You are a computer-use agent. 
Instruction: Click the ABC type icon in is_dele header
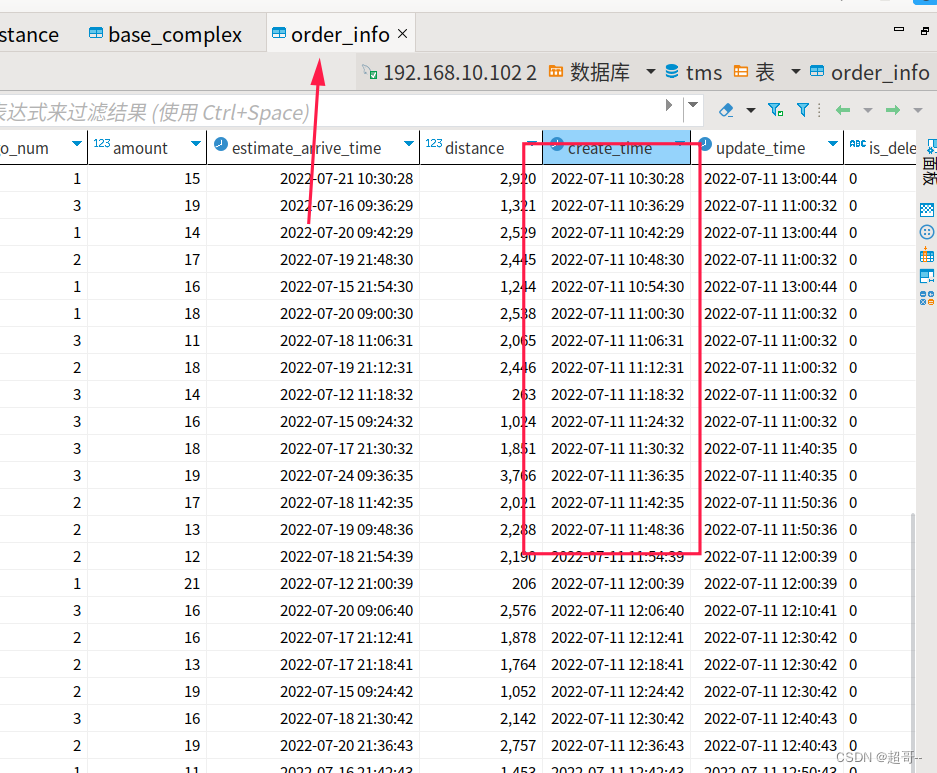(858, 143)
